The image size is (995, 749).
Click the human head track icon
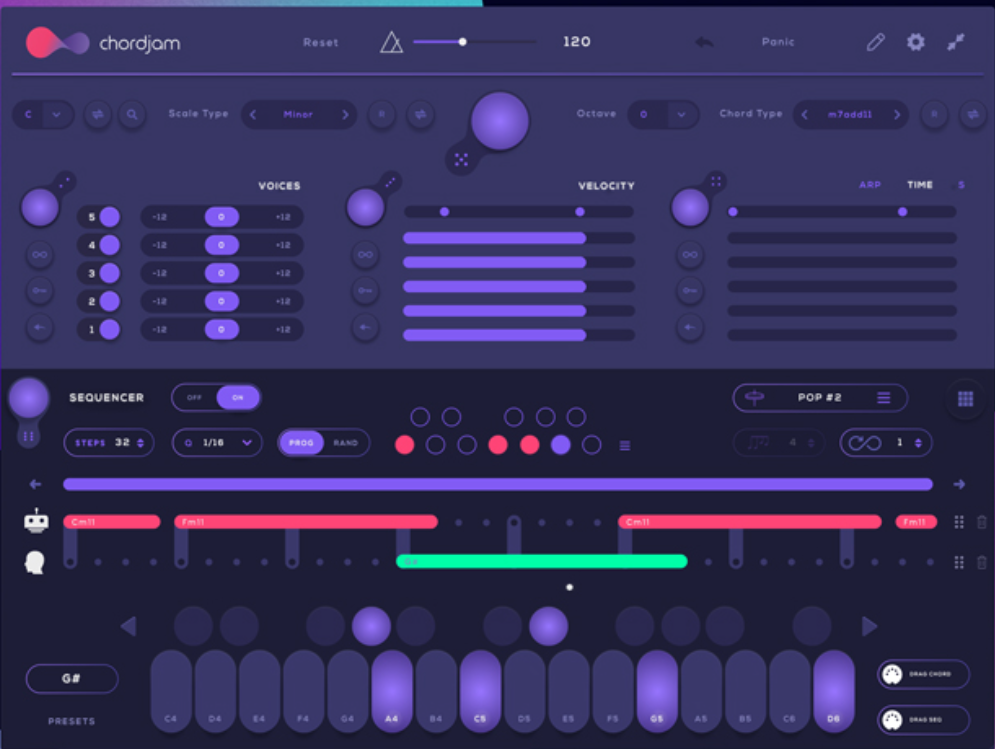(35, 562)
